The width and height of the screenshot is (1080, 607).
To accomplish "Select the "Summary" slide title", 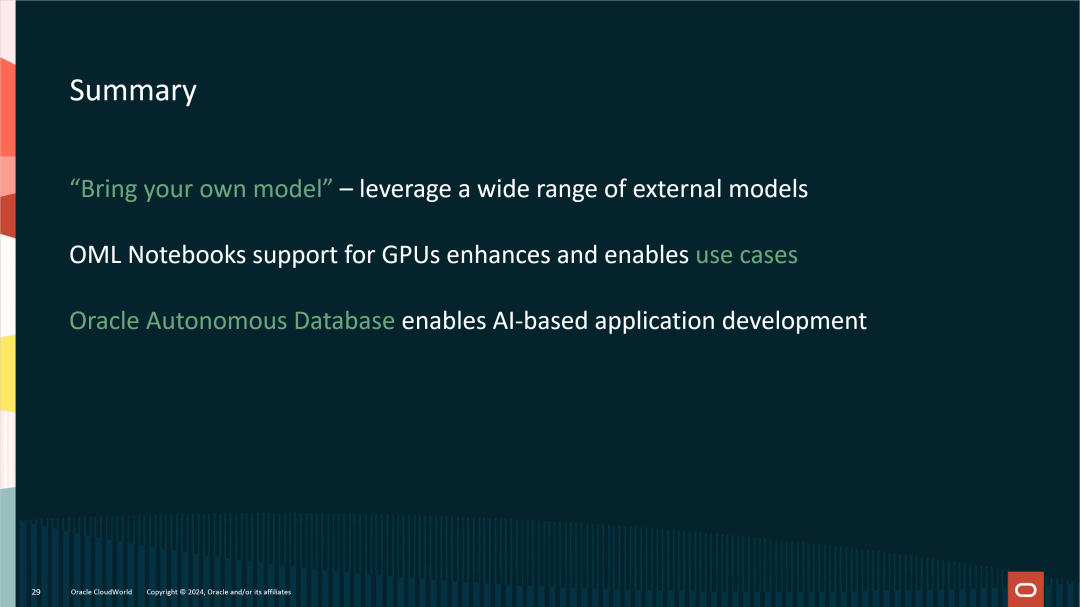I will [132, 91].
